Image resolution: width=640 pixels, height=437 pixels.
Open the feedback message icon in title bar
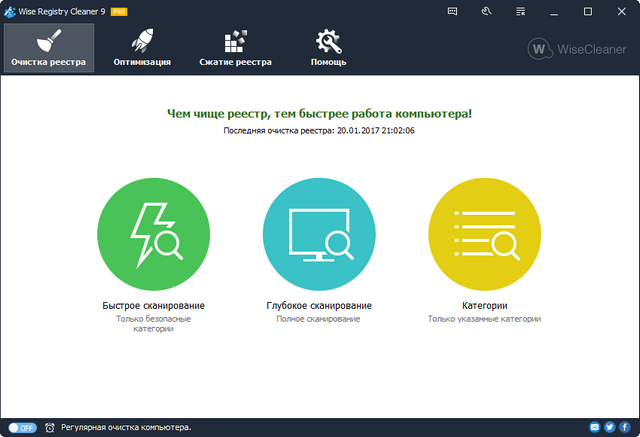pos(452,11)
